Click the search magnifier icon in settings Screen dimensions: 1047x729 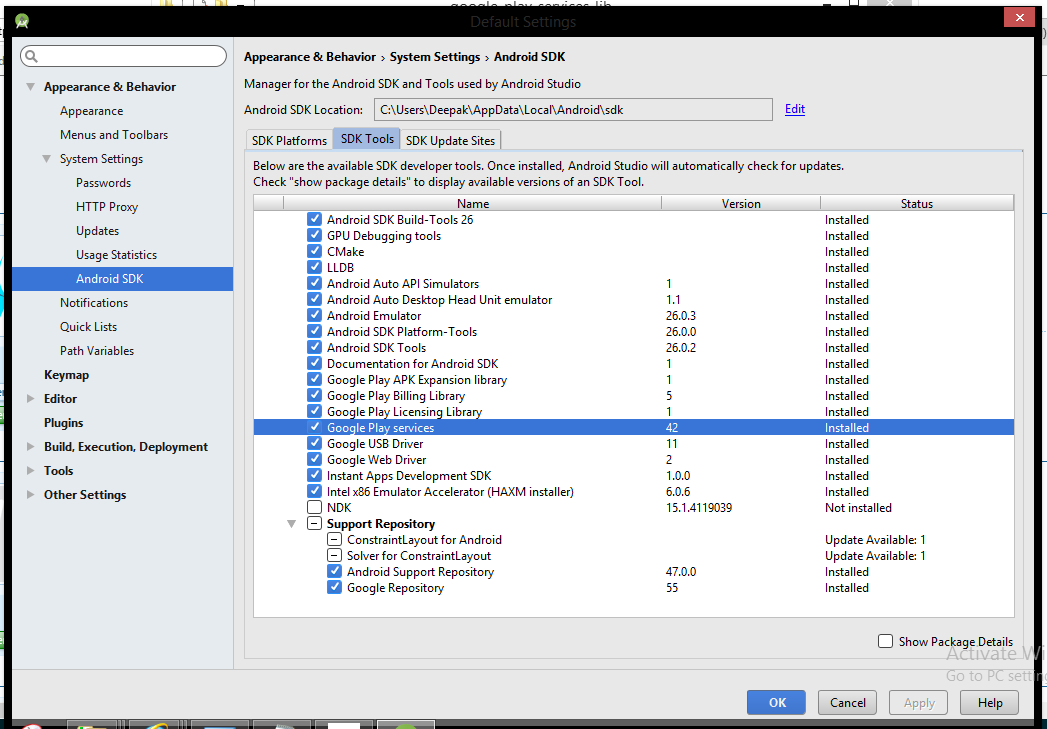[x=31, y=56]
